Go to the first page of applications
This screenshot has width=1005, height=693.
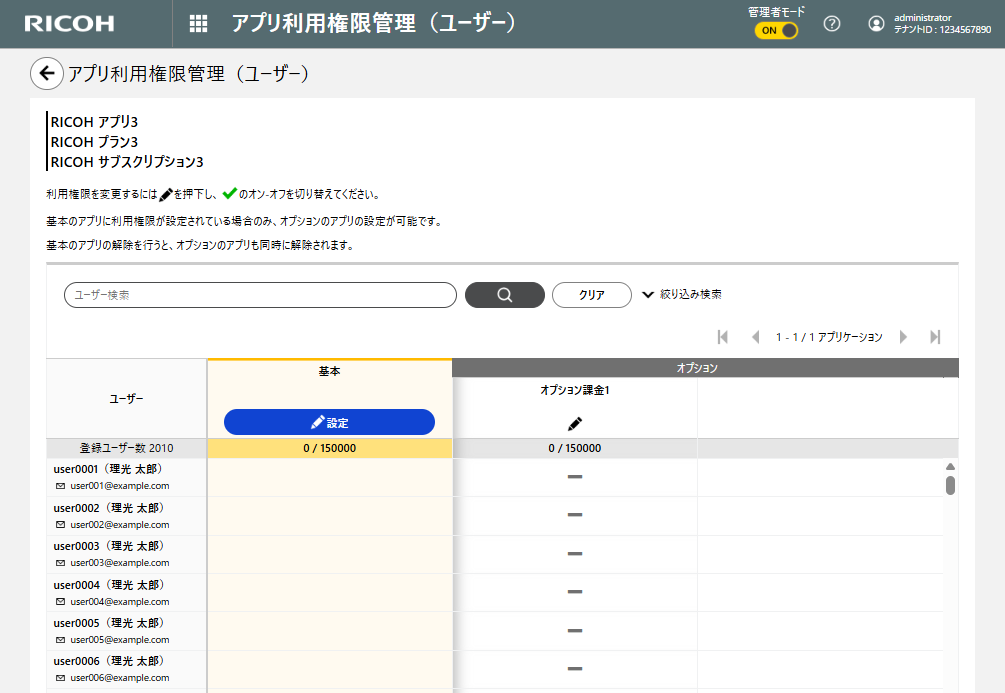point(723,337)
